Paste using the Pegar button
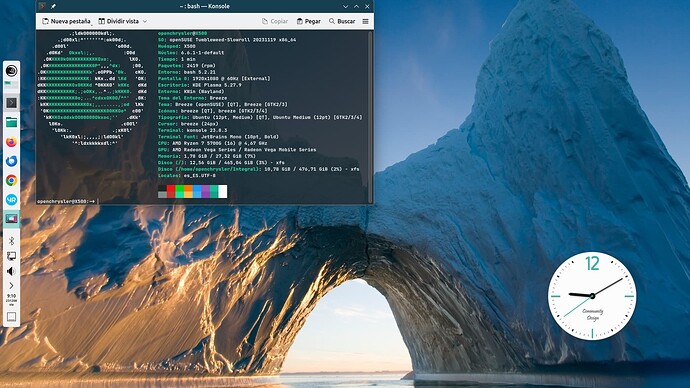 click(x=308, y=21)
